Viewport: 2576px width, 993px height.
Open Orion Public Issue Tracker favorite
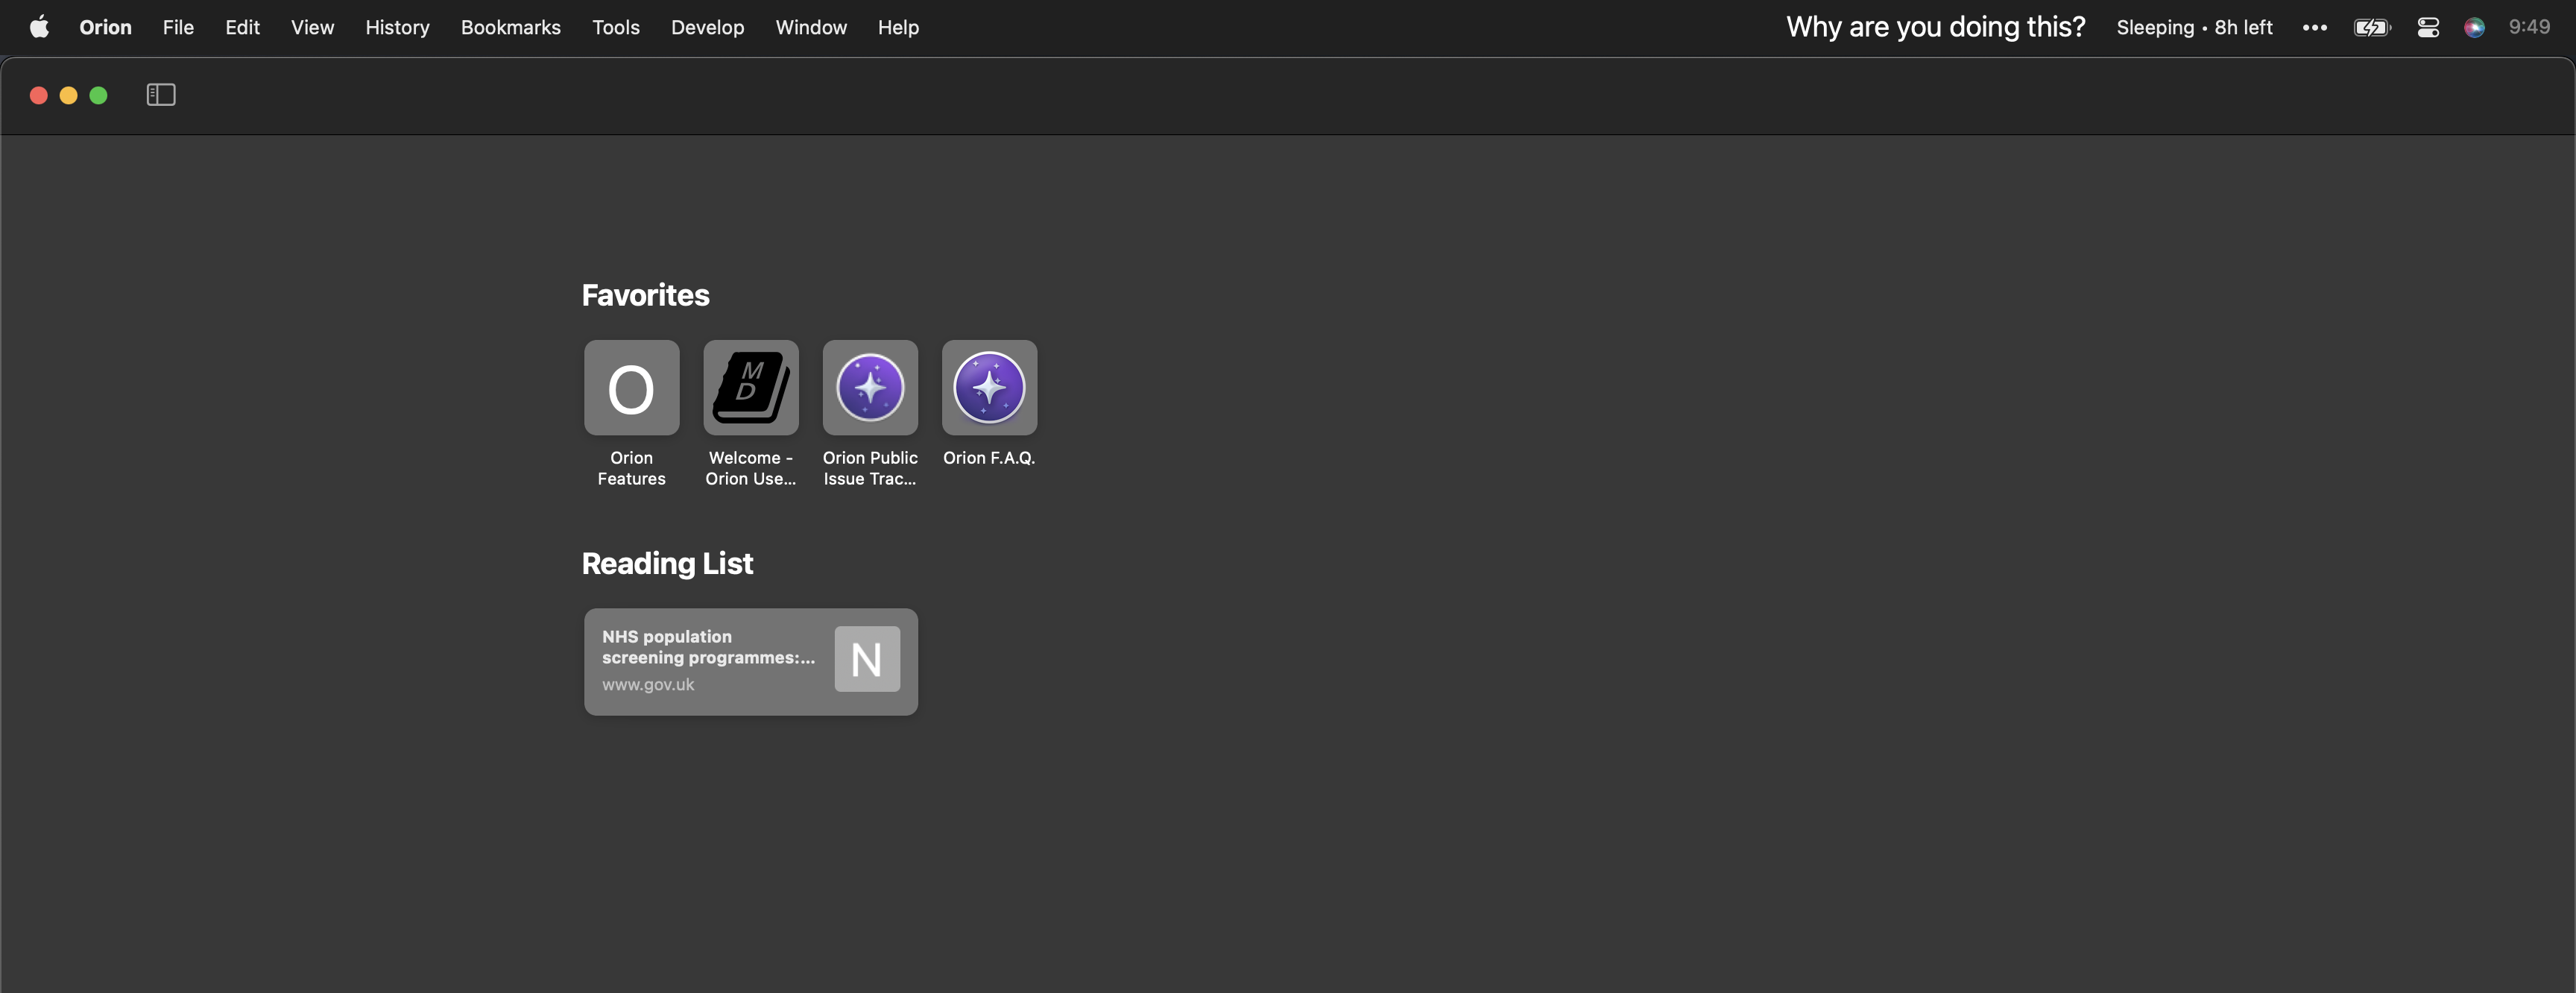click(x=870, y=388)
